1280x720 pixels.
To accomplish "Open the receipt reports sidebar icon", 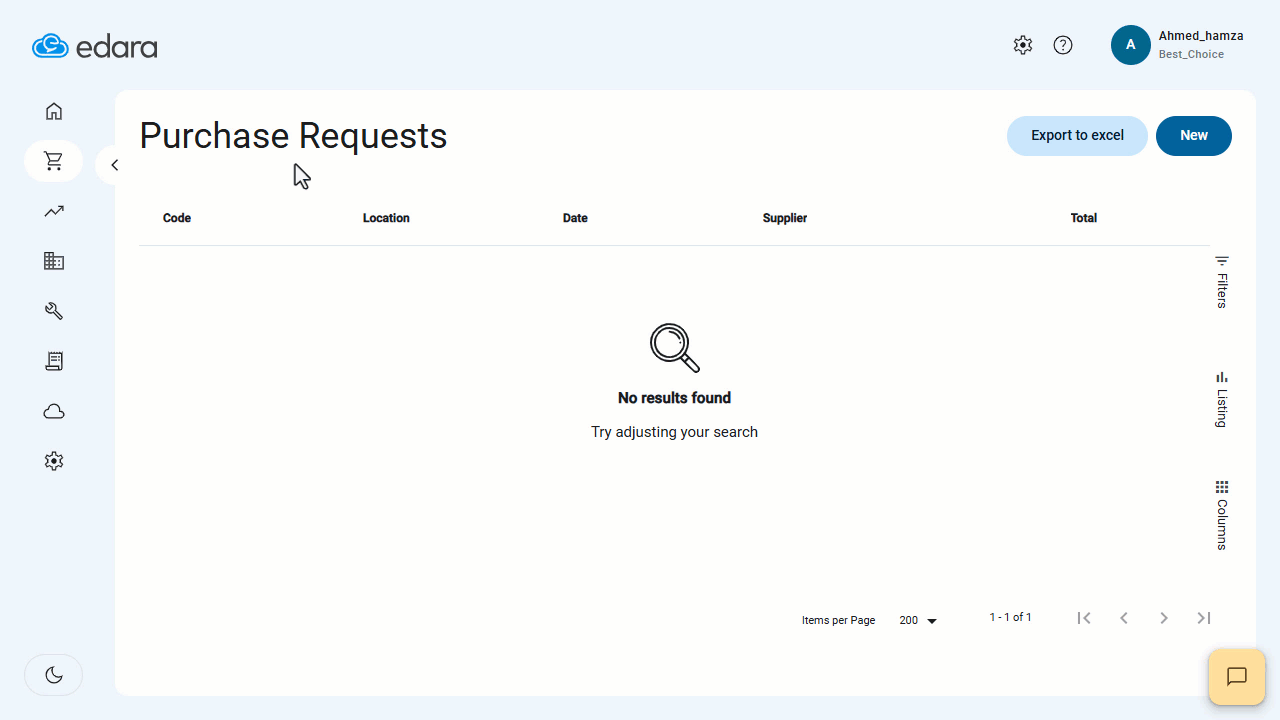I will [54, 361].
